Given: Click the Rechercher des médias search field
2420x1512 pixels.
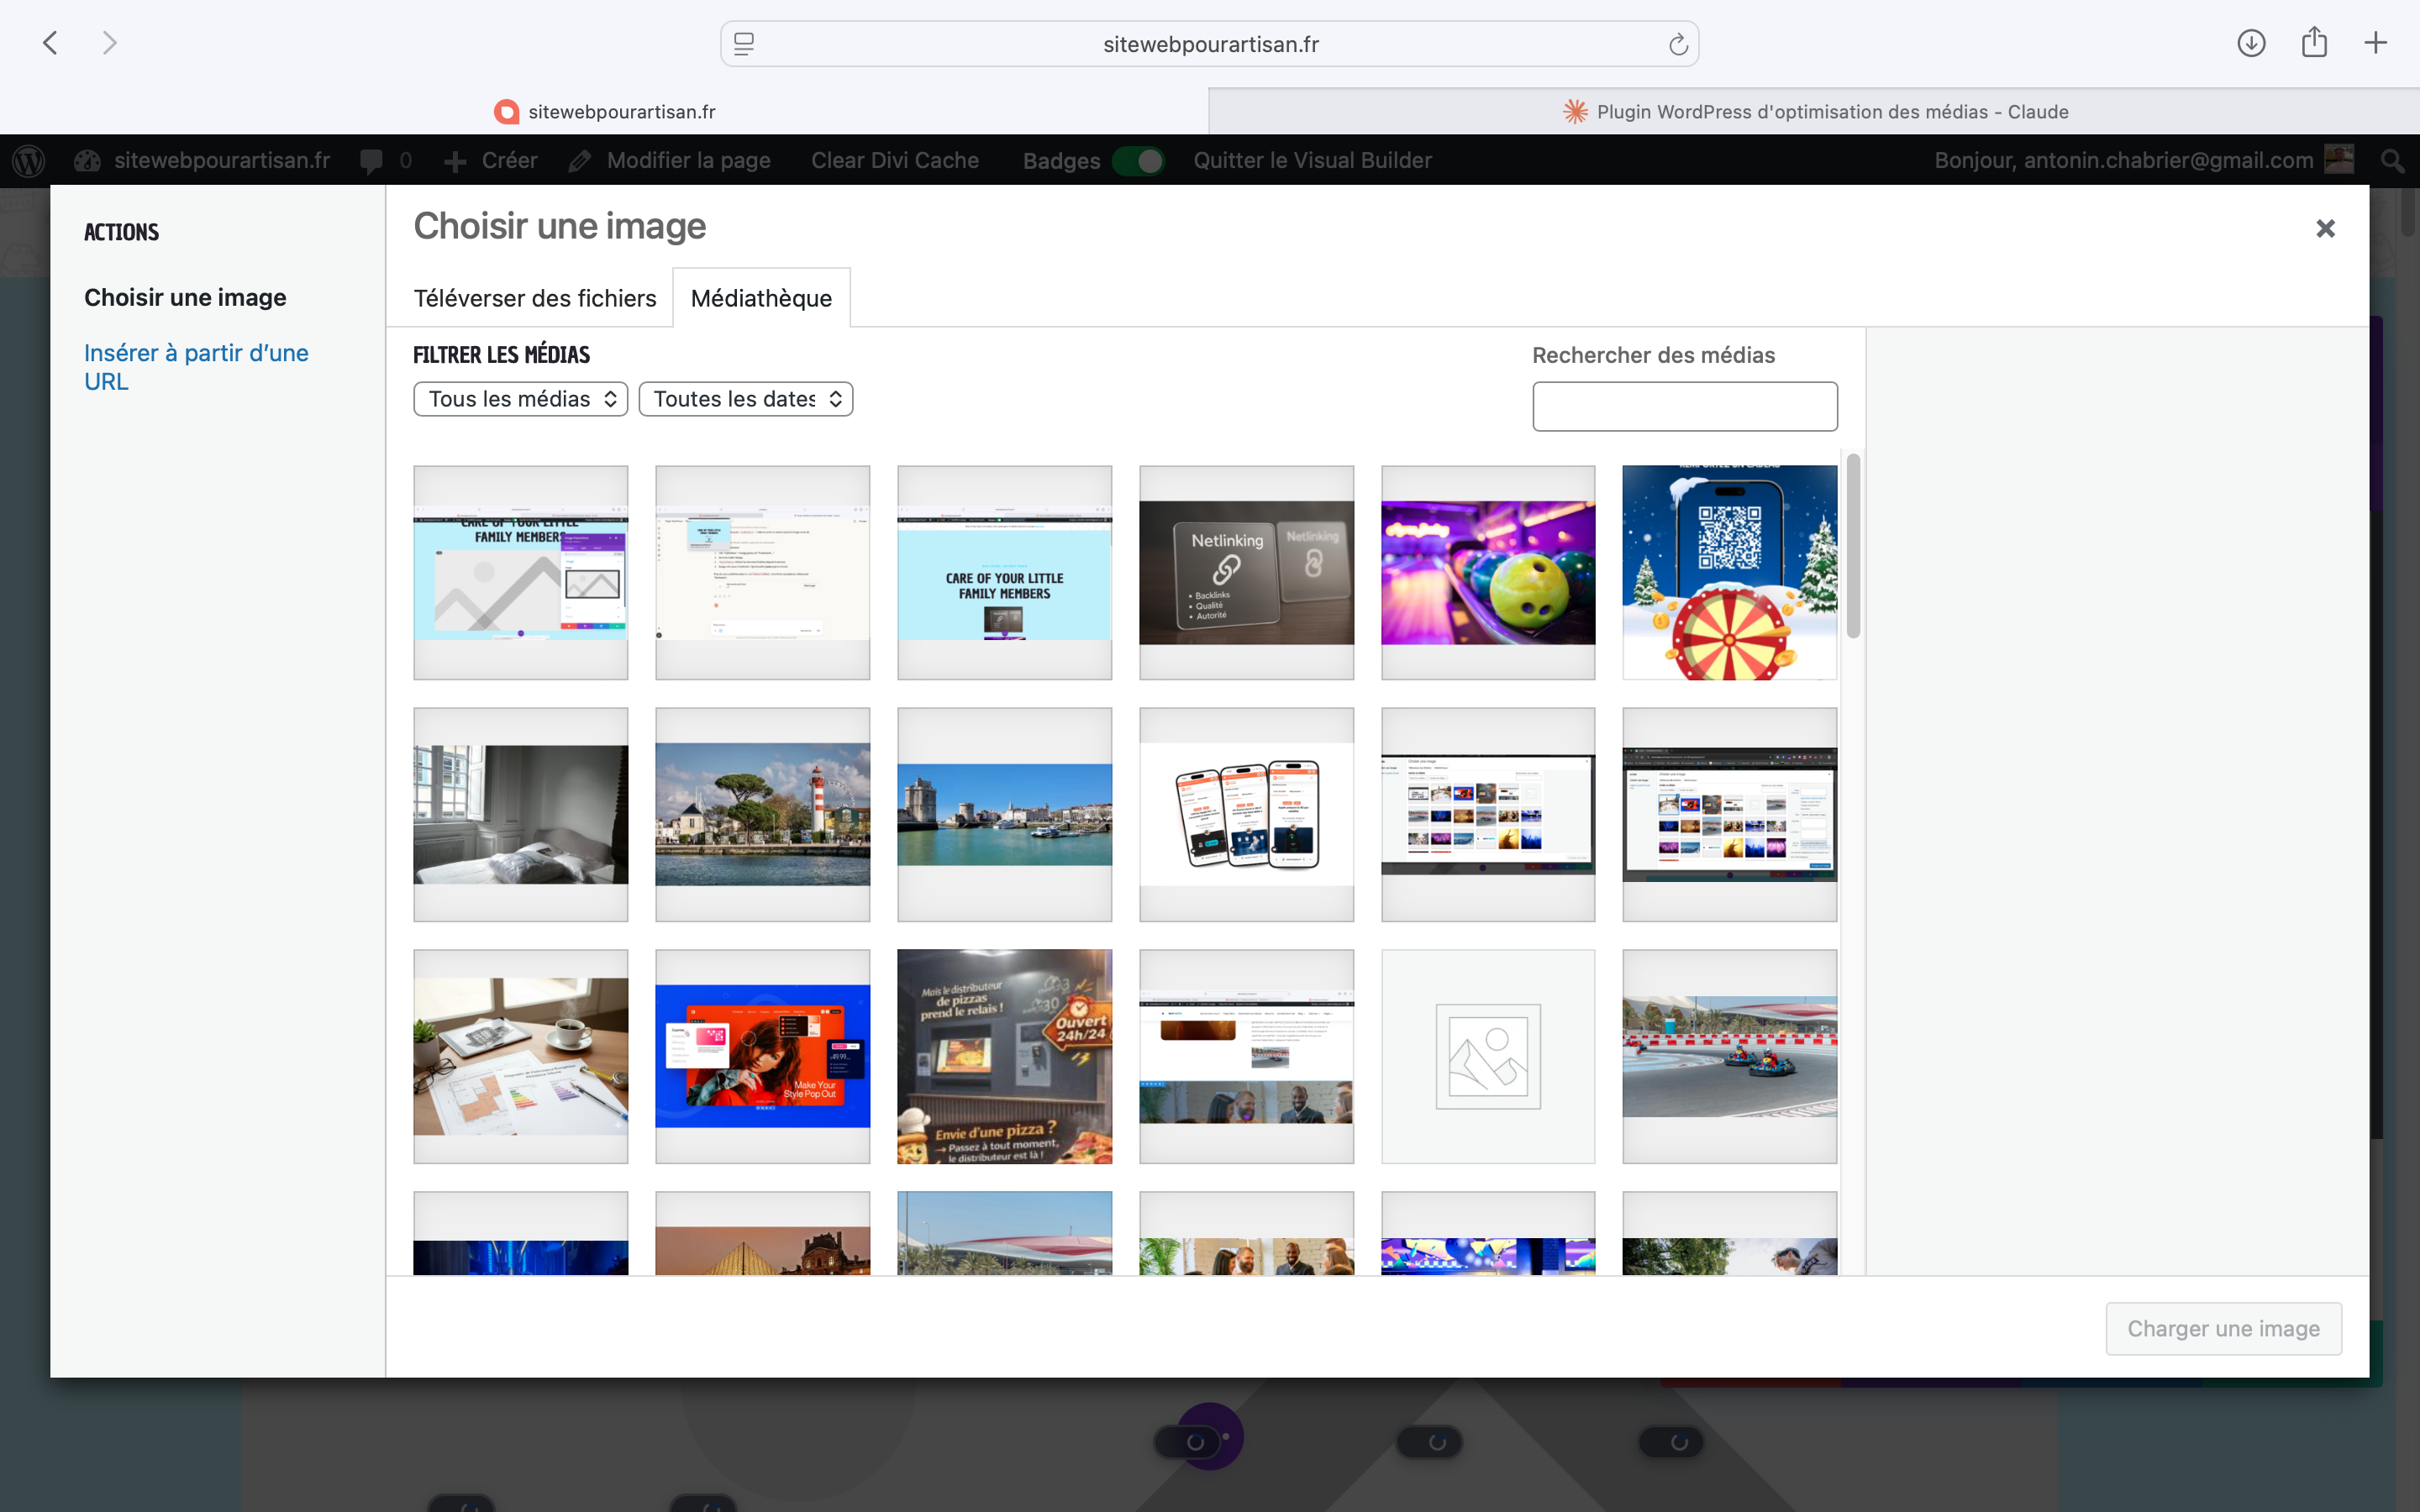Looking at the screenshot, I should click(1684, 406).
